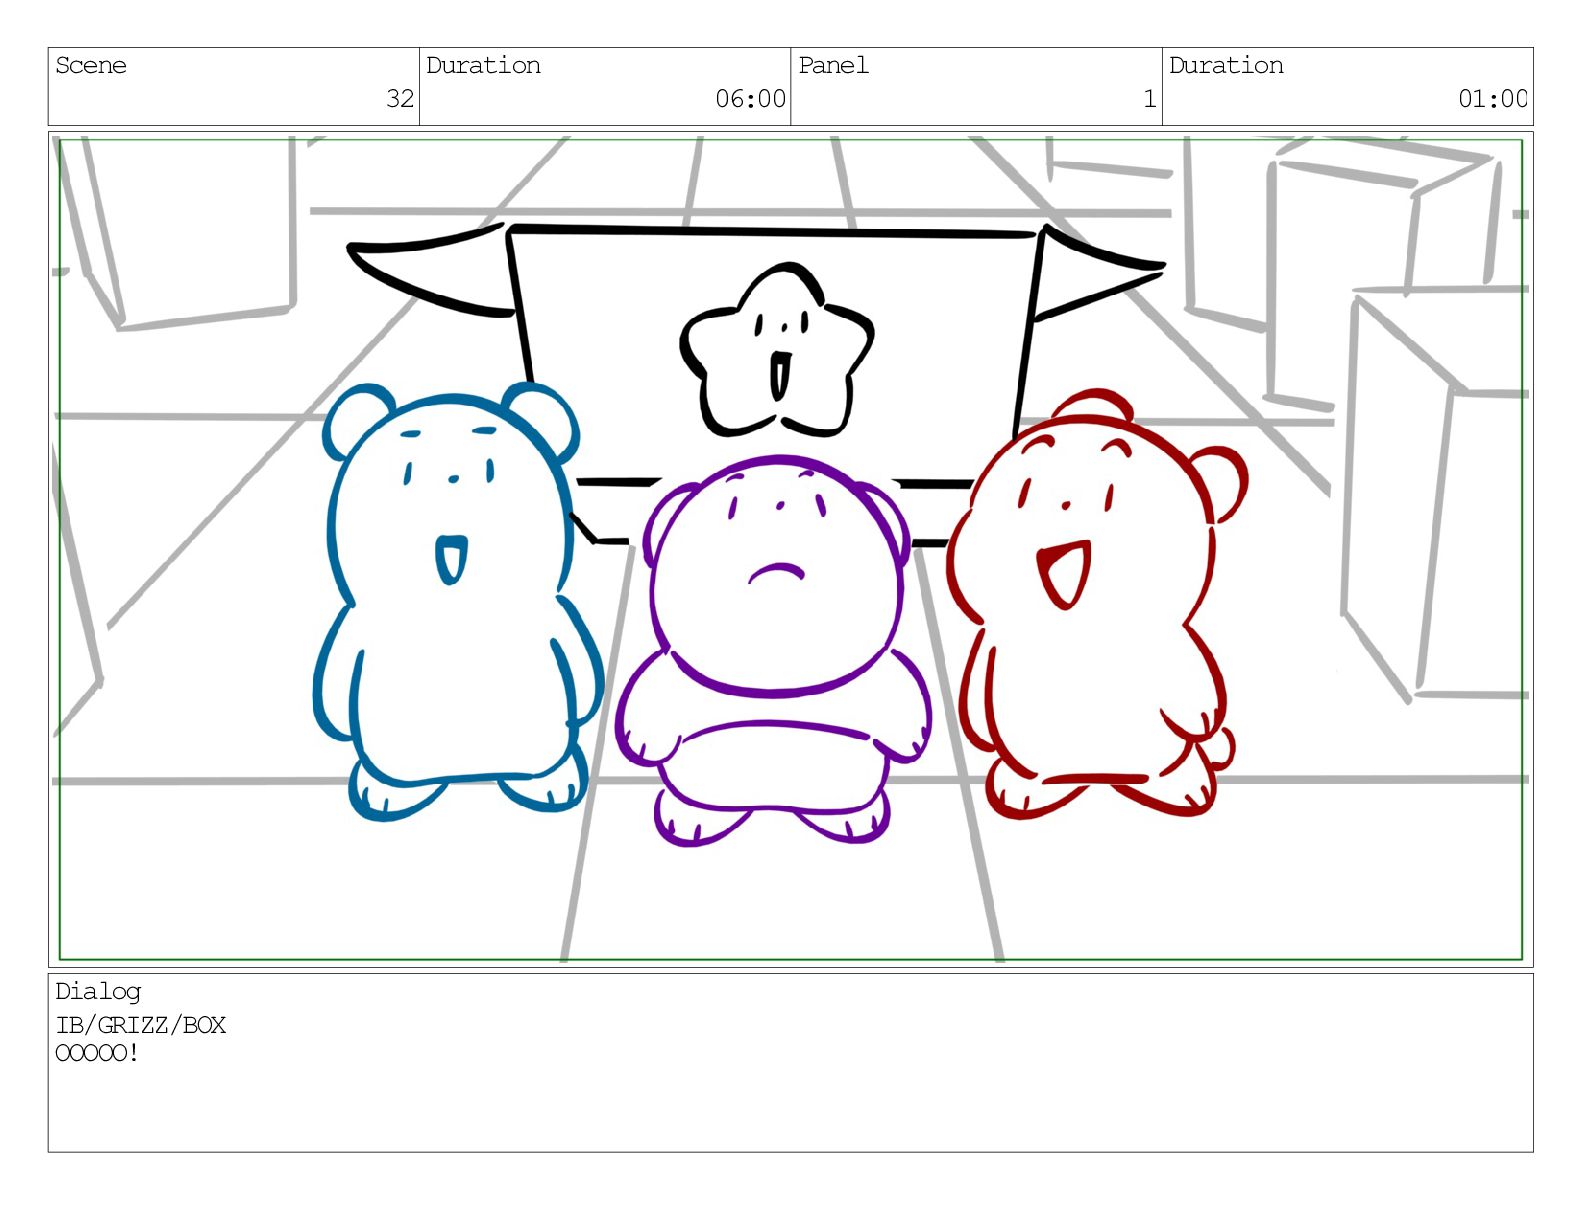The height and width of the screenshot is (1224, 1584).
Task: Select the IB/GRIZZ/BOX dialog line
Action: pos(141,1026)
